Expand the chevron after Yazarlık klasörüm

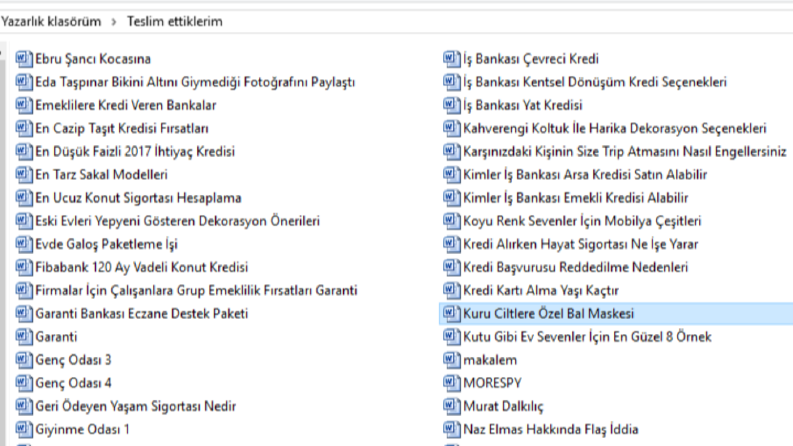click(114, 22)
